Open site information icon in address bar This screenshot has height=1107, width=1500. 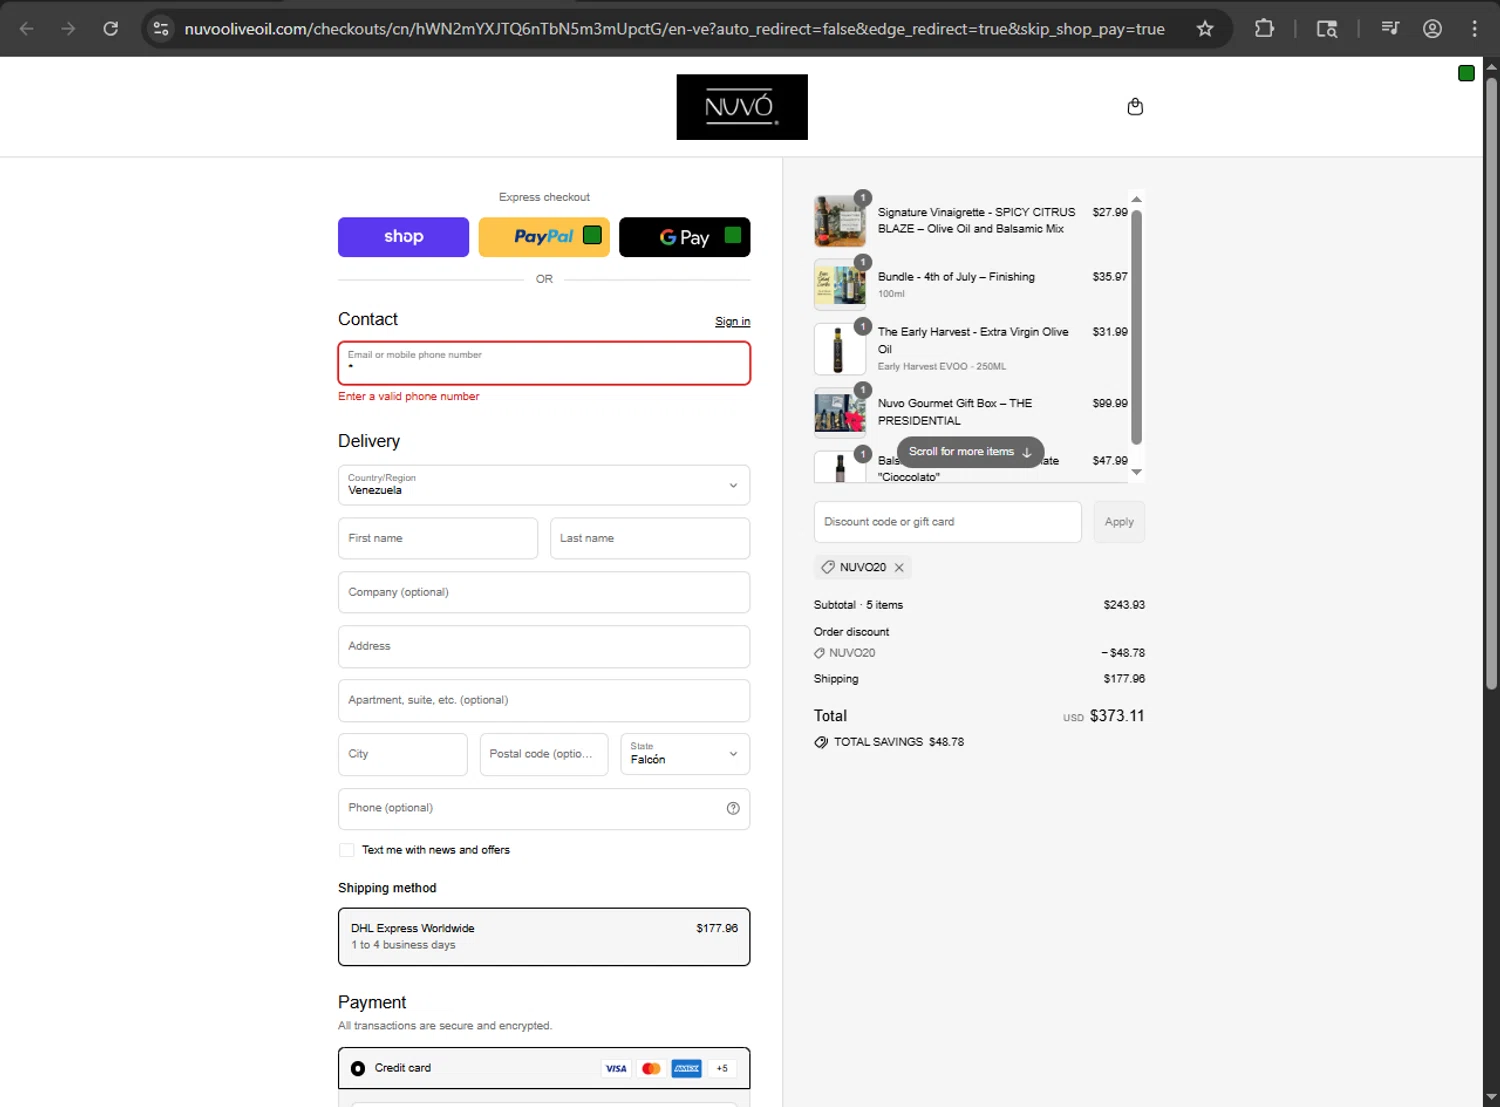[x=161, y=29]
